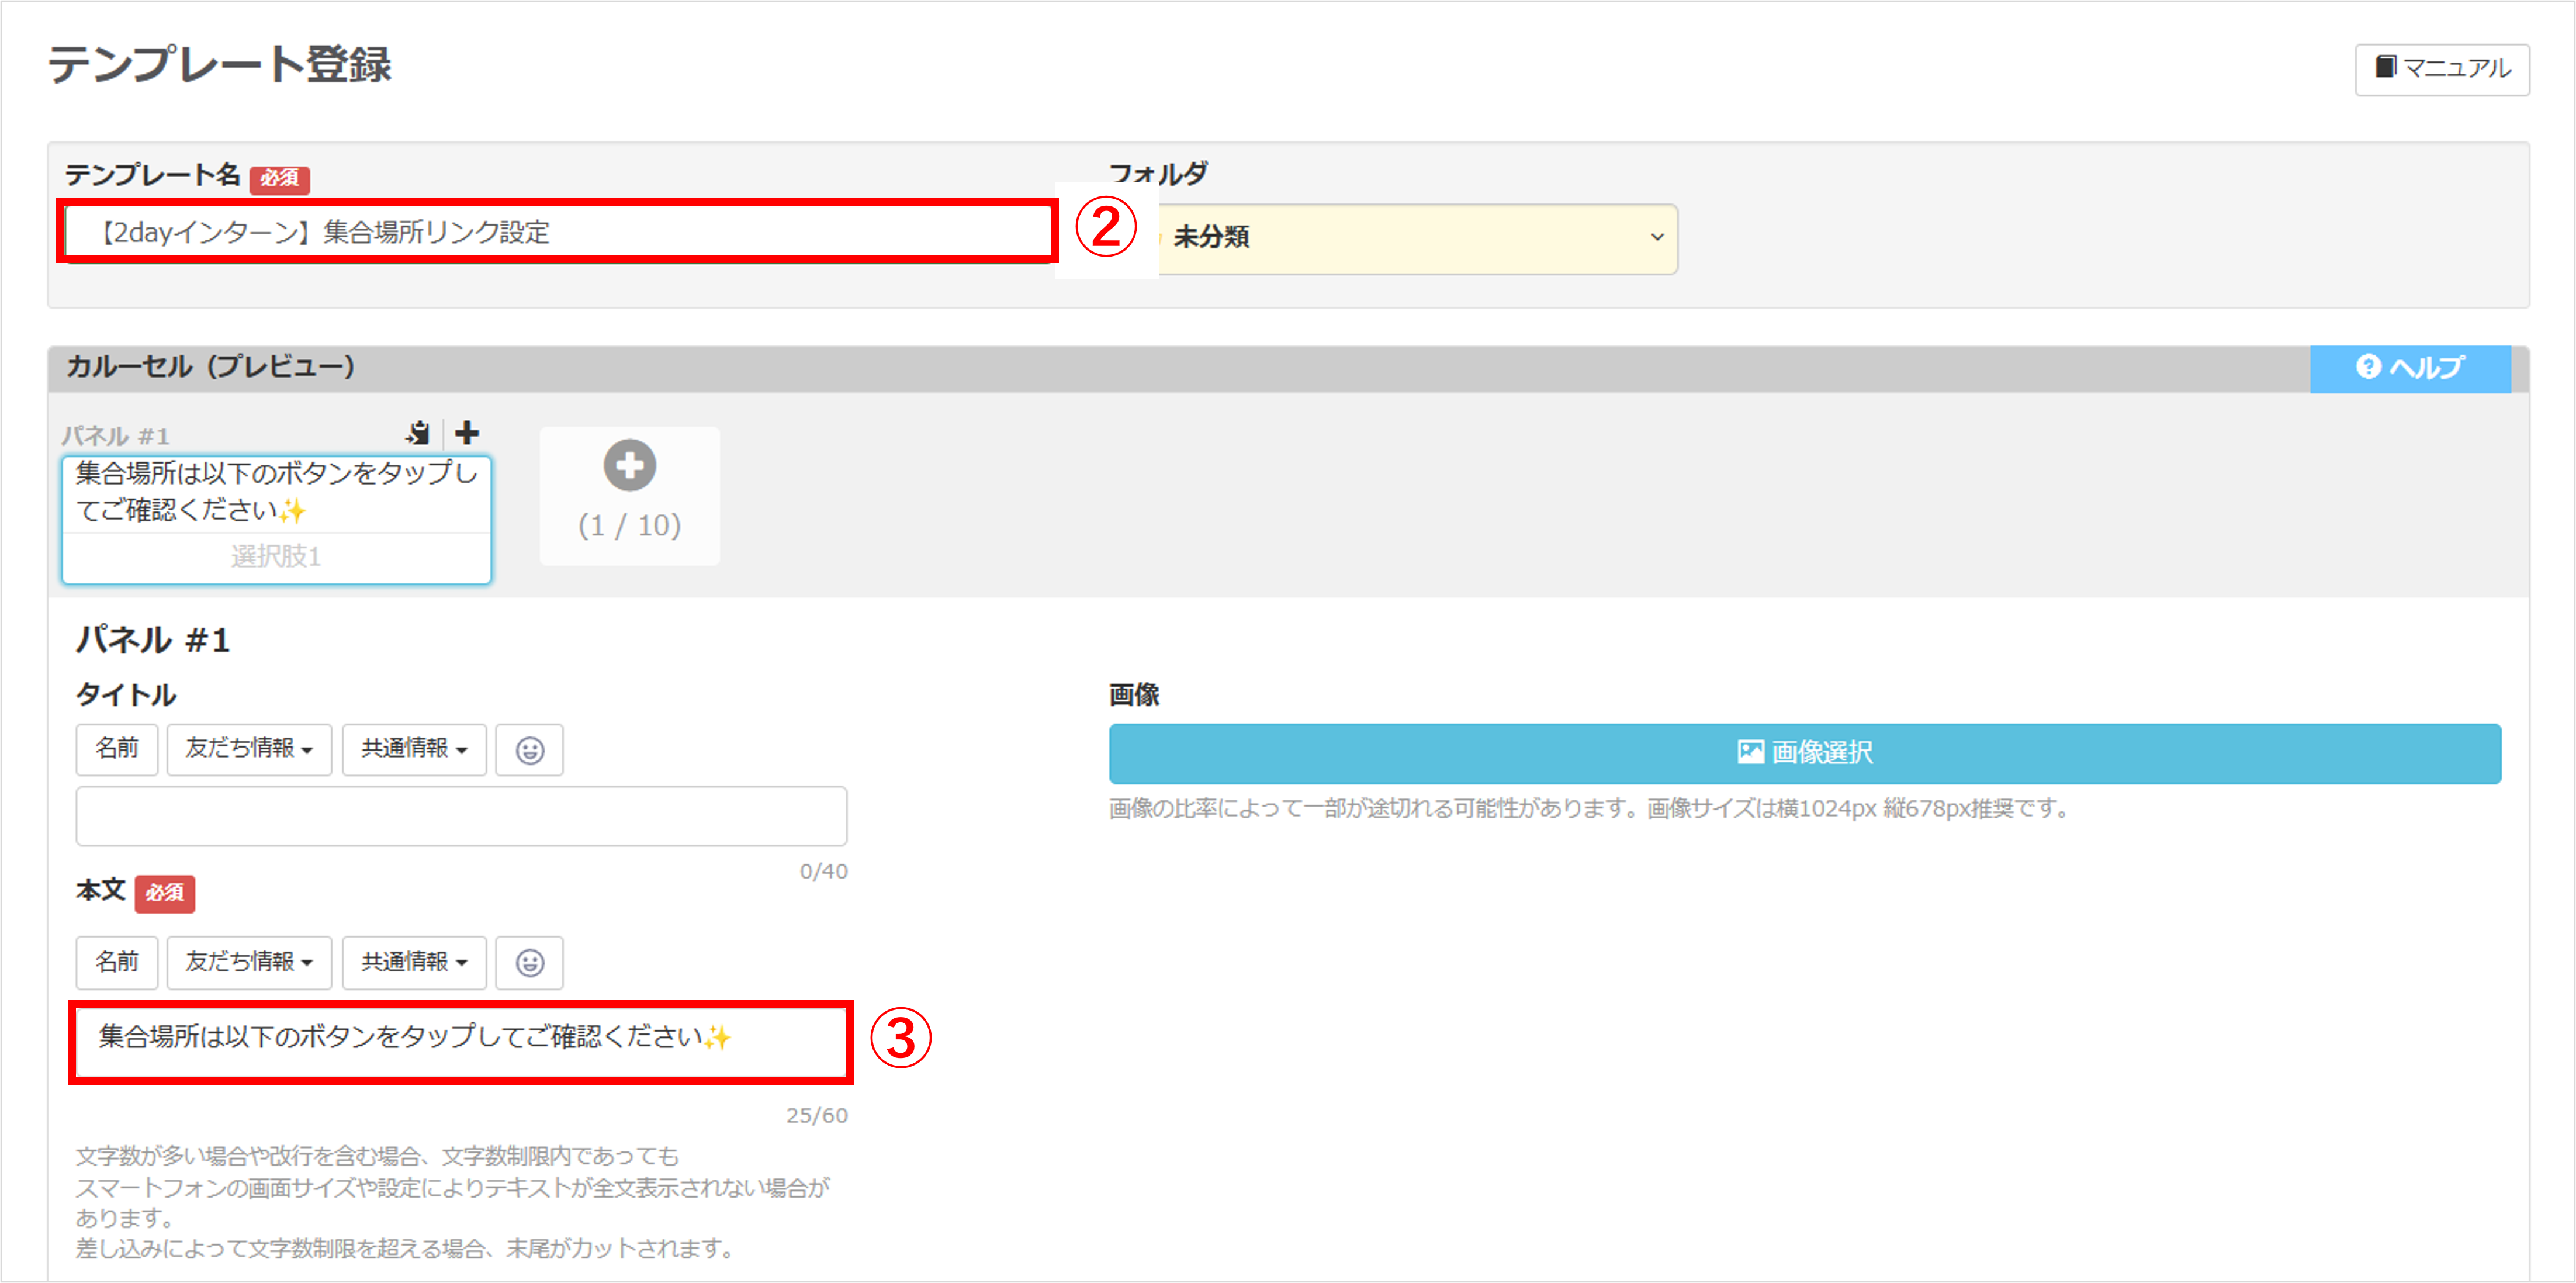Insert 名前 into the 本文 field
The width and height of the screenshot is (2576, 1283).
point(117,962)
